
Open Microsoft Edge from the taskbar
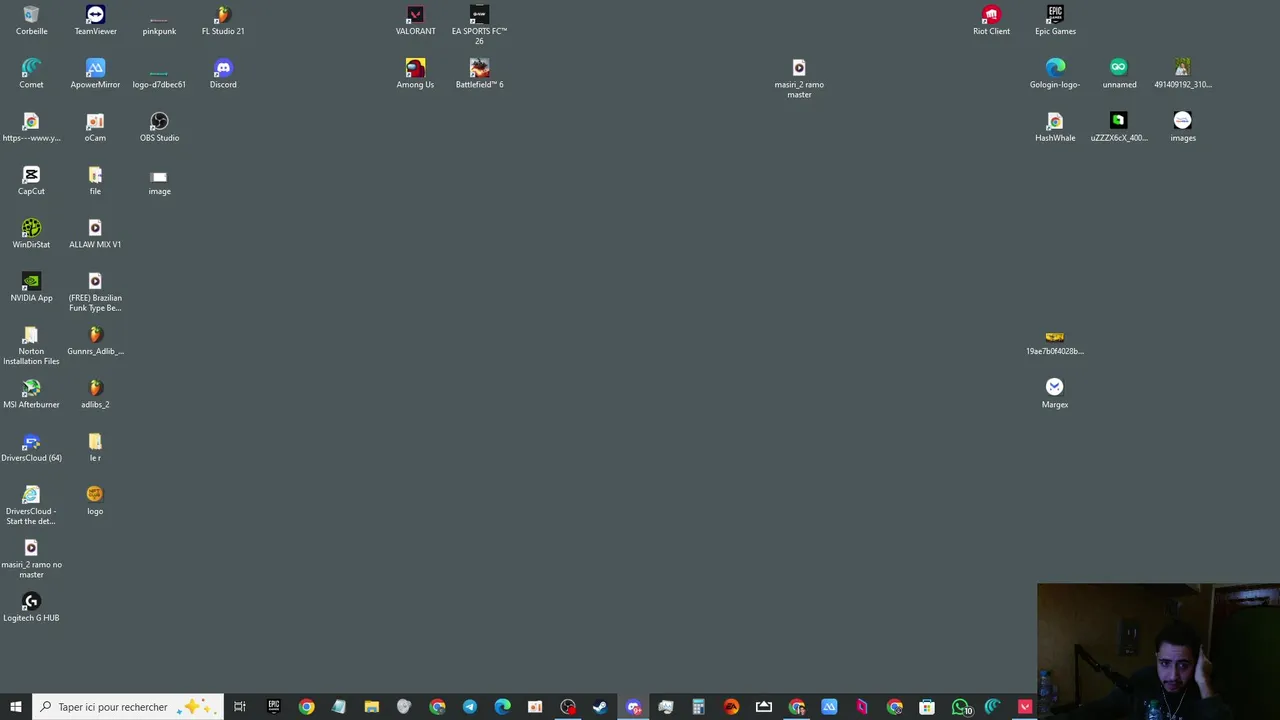502,707
